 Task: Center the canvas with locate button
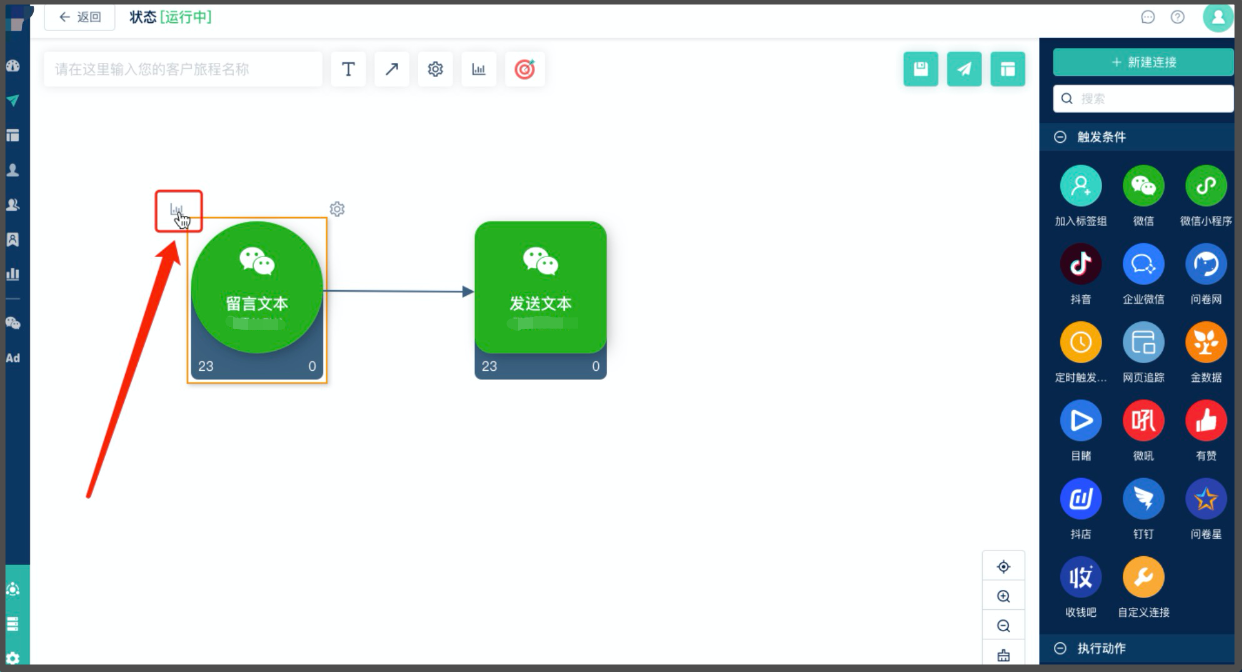[1004, 566]
